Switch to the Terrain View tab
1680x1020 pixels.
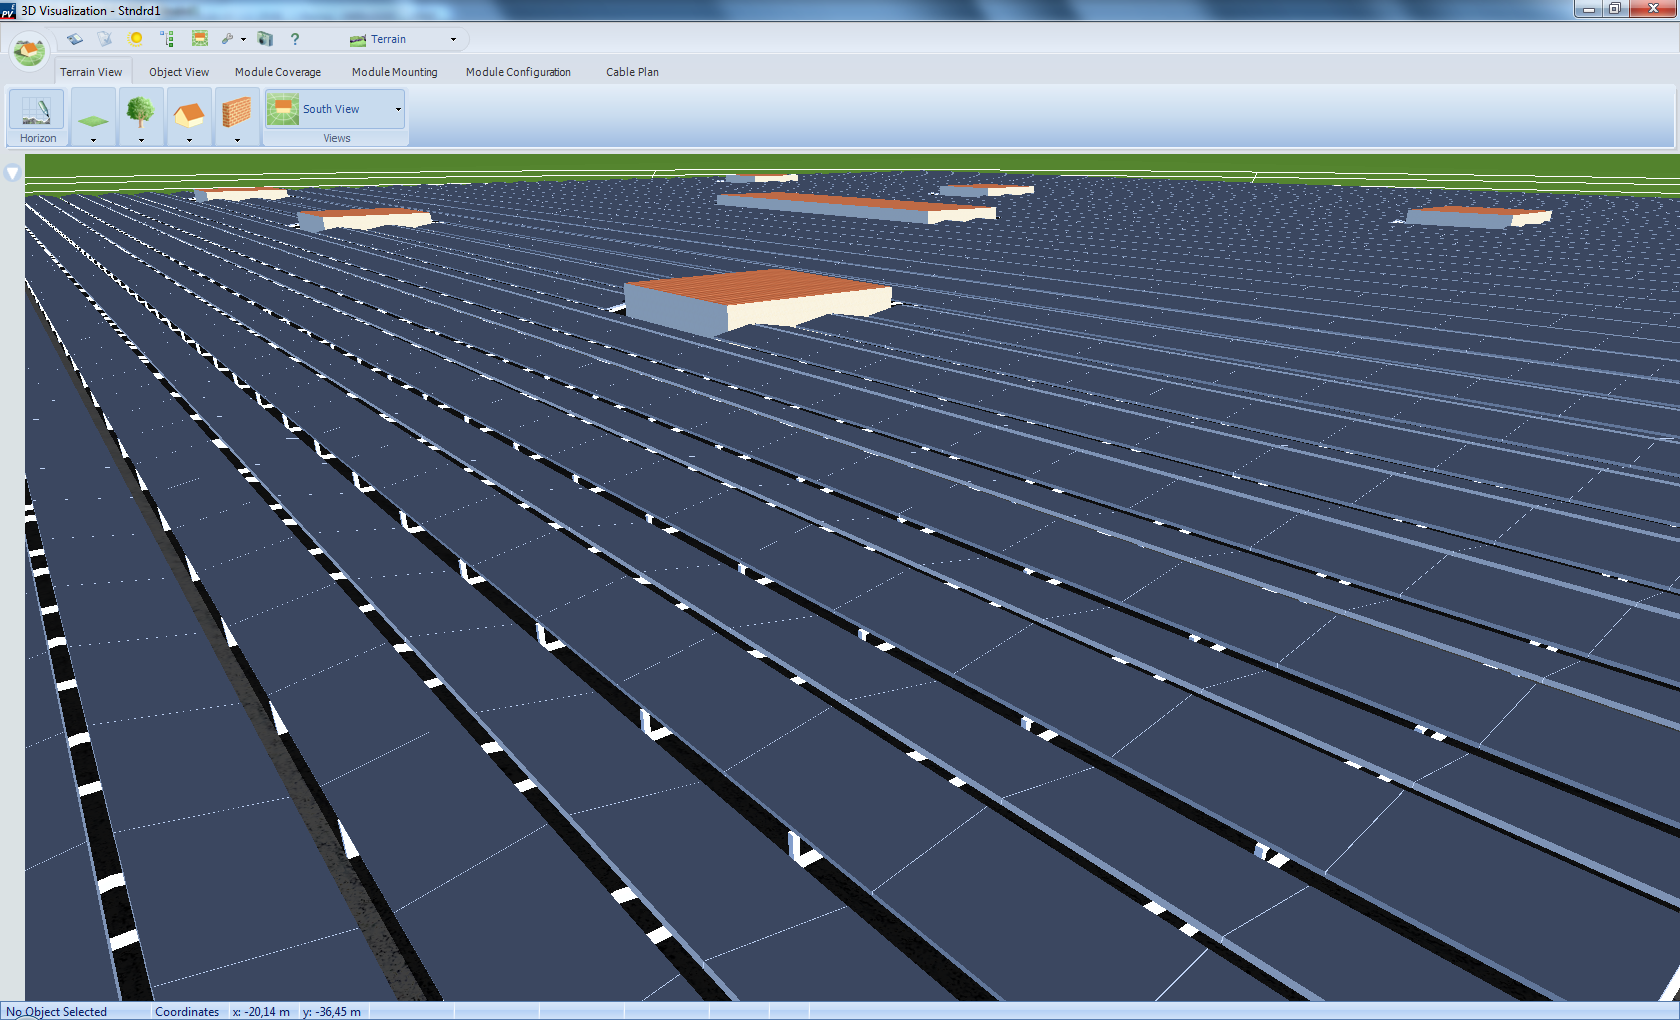tap(91, 72)
